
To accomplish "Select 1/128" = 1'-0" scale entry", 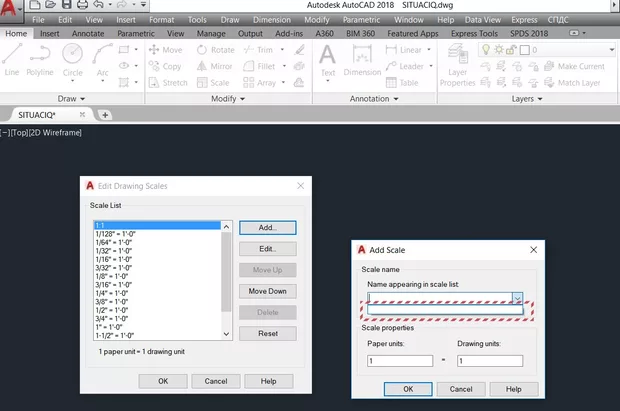I will [157, 234].
